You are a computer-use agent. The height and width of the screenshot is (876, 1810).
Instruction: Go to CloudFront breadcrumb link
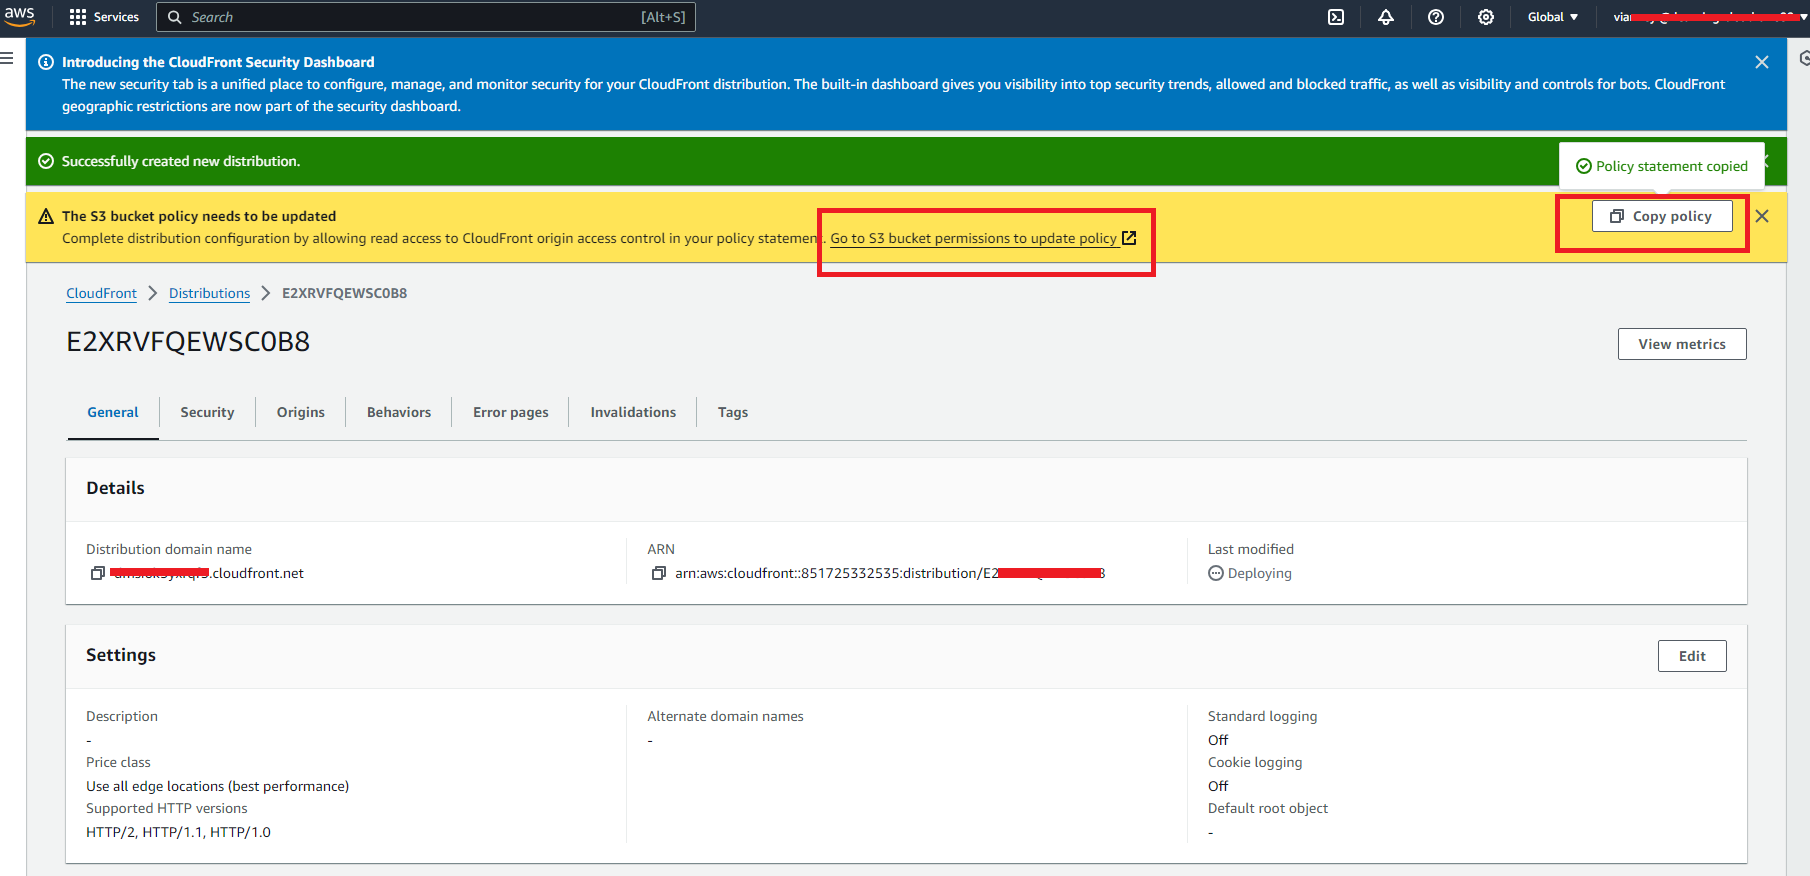[x=101, y=293]
